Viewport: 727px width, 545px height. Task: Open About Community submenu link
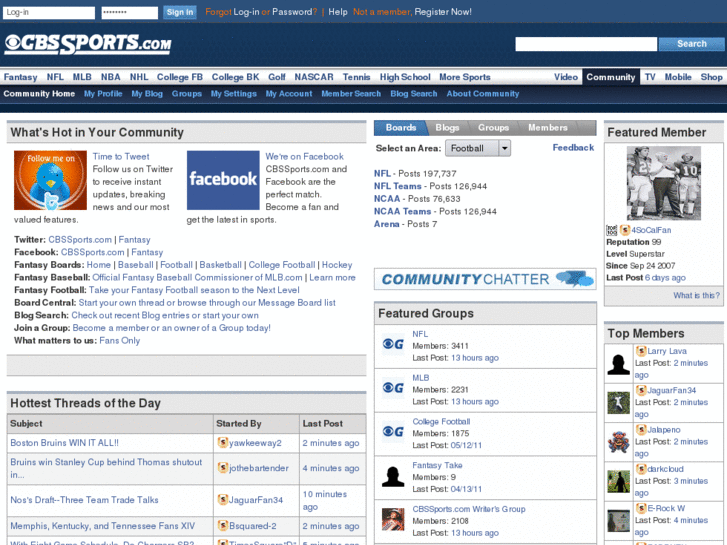coord(483,94)
